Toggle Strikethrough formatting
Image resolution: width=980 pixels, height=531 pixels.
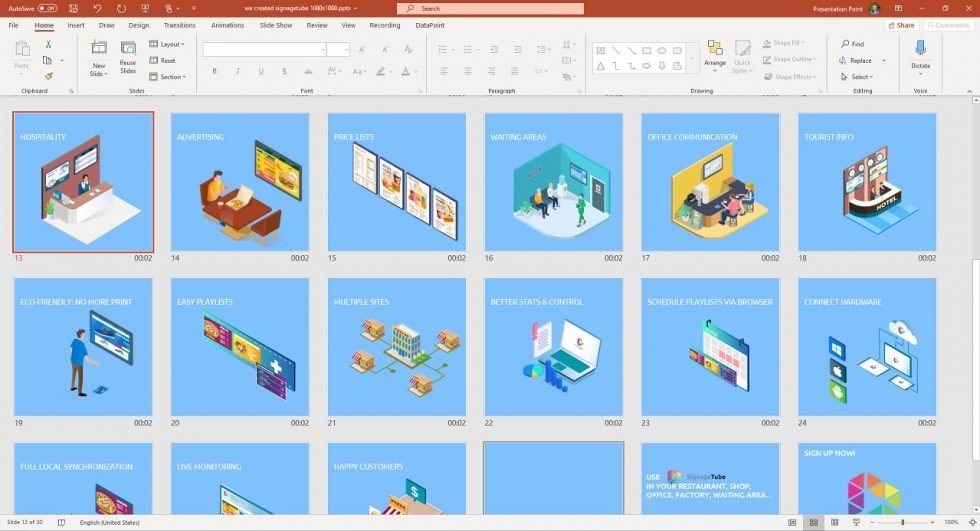point(308,71)
